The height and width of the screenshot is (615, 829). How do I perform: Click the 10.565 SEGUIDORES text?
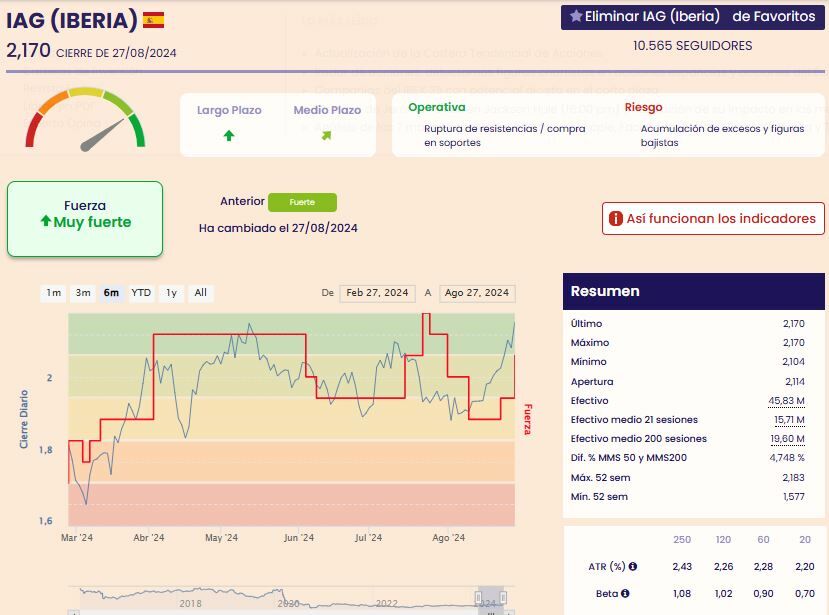[x=692, y=46]
